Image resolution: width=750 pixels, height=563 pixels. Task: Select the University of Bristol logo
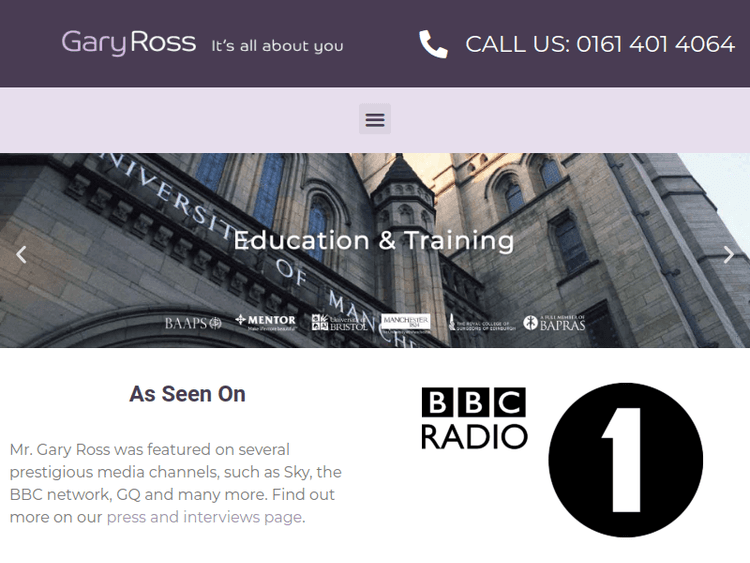[x=339, y=322]
